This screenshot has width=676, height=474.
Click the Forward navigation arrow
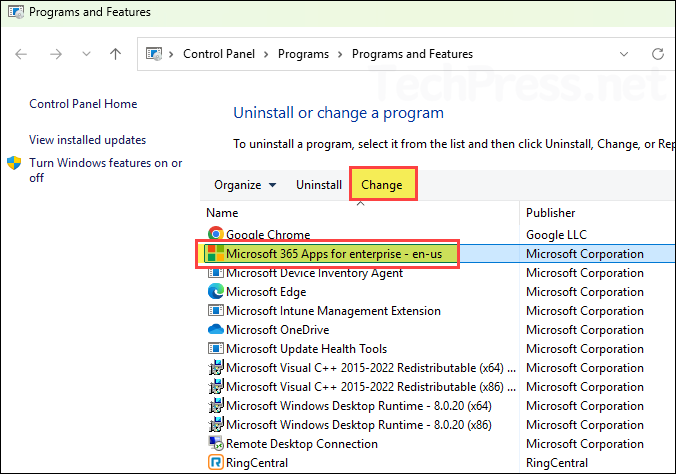click(56, 54)
